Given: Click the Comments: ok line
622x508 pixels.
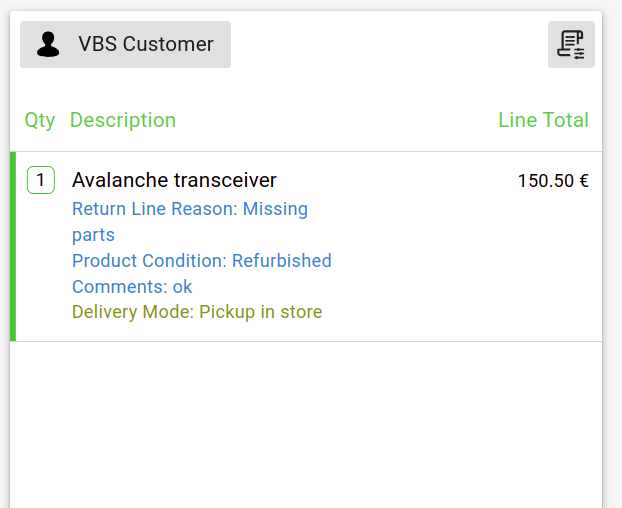Looking at the screenshot, I should click(131, 287).
